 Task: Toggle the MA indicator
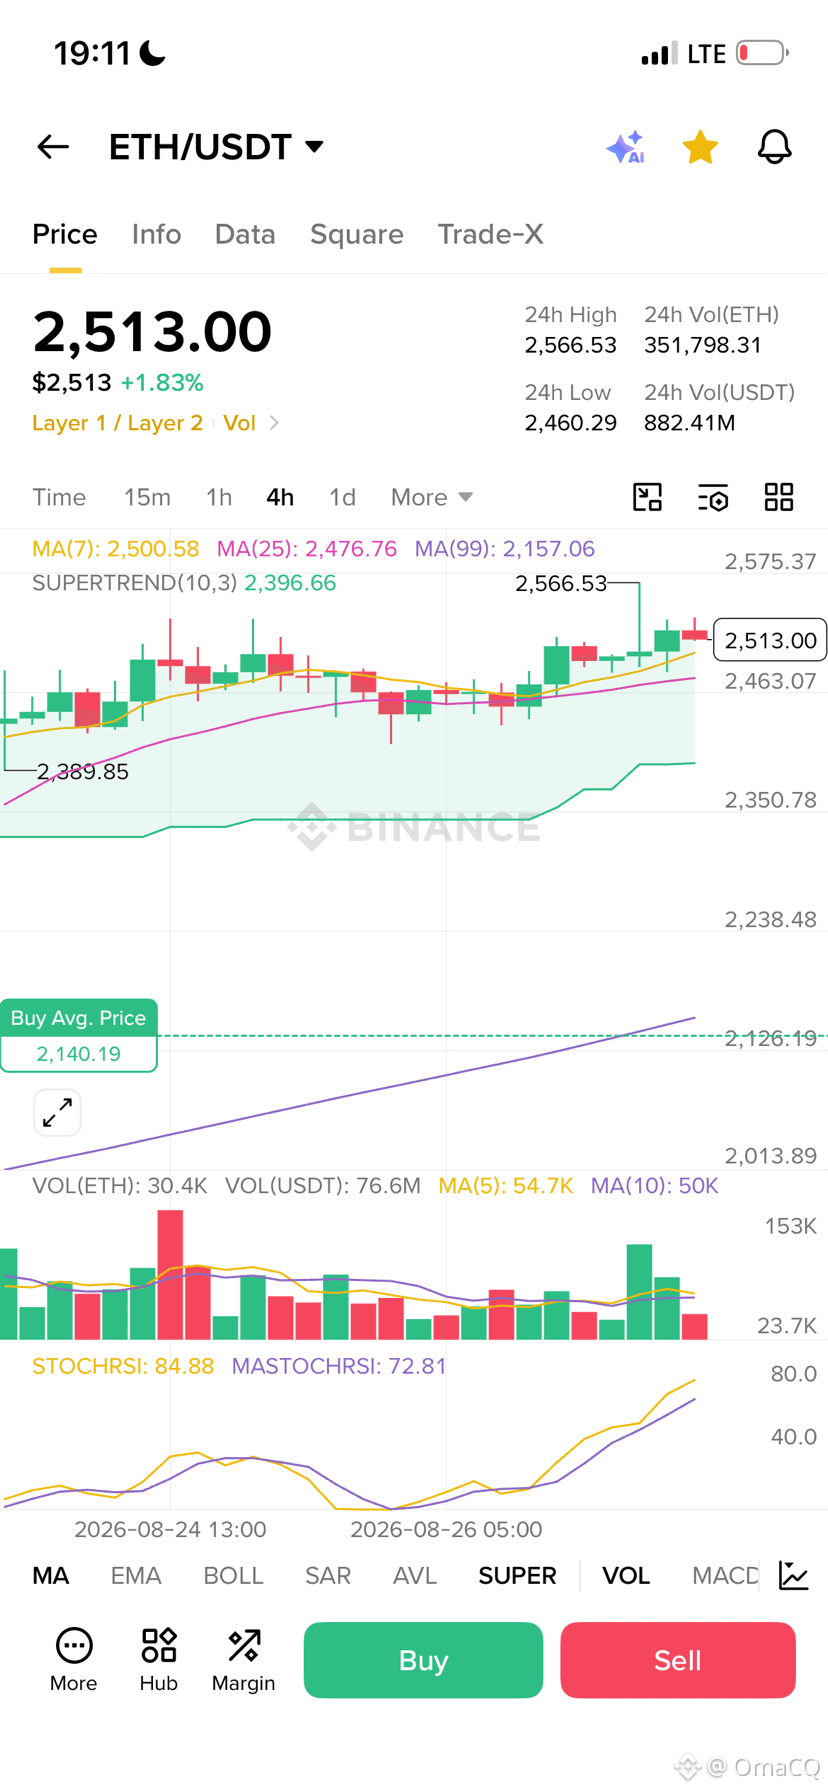point(50,1576)
